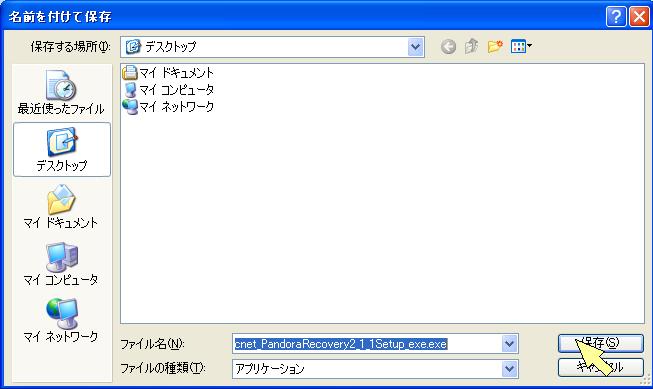Click the デスクトップ location combo box
This screenshot has height=389, width=653.
(x=272, y=47)
